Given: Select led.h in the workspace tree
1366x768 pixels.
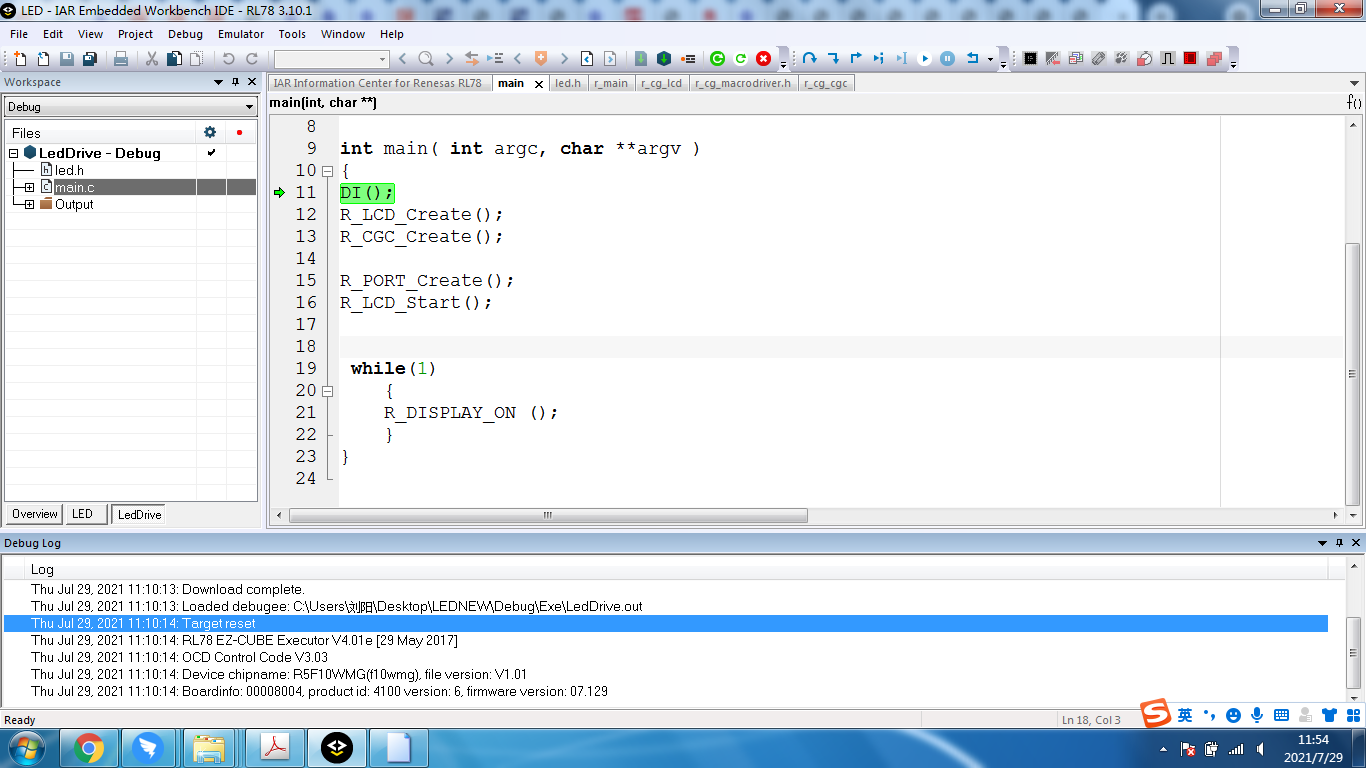Looking at the screenshot, I should 69,170.
